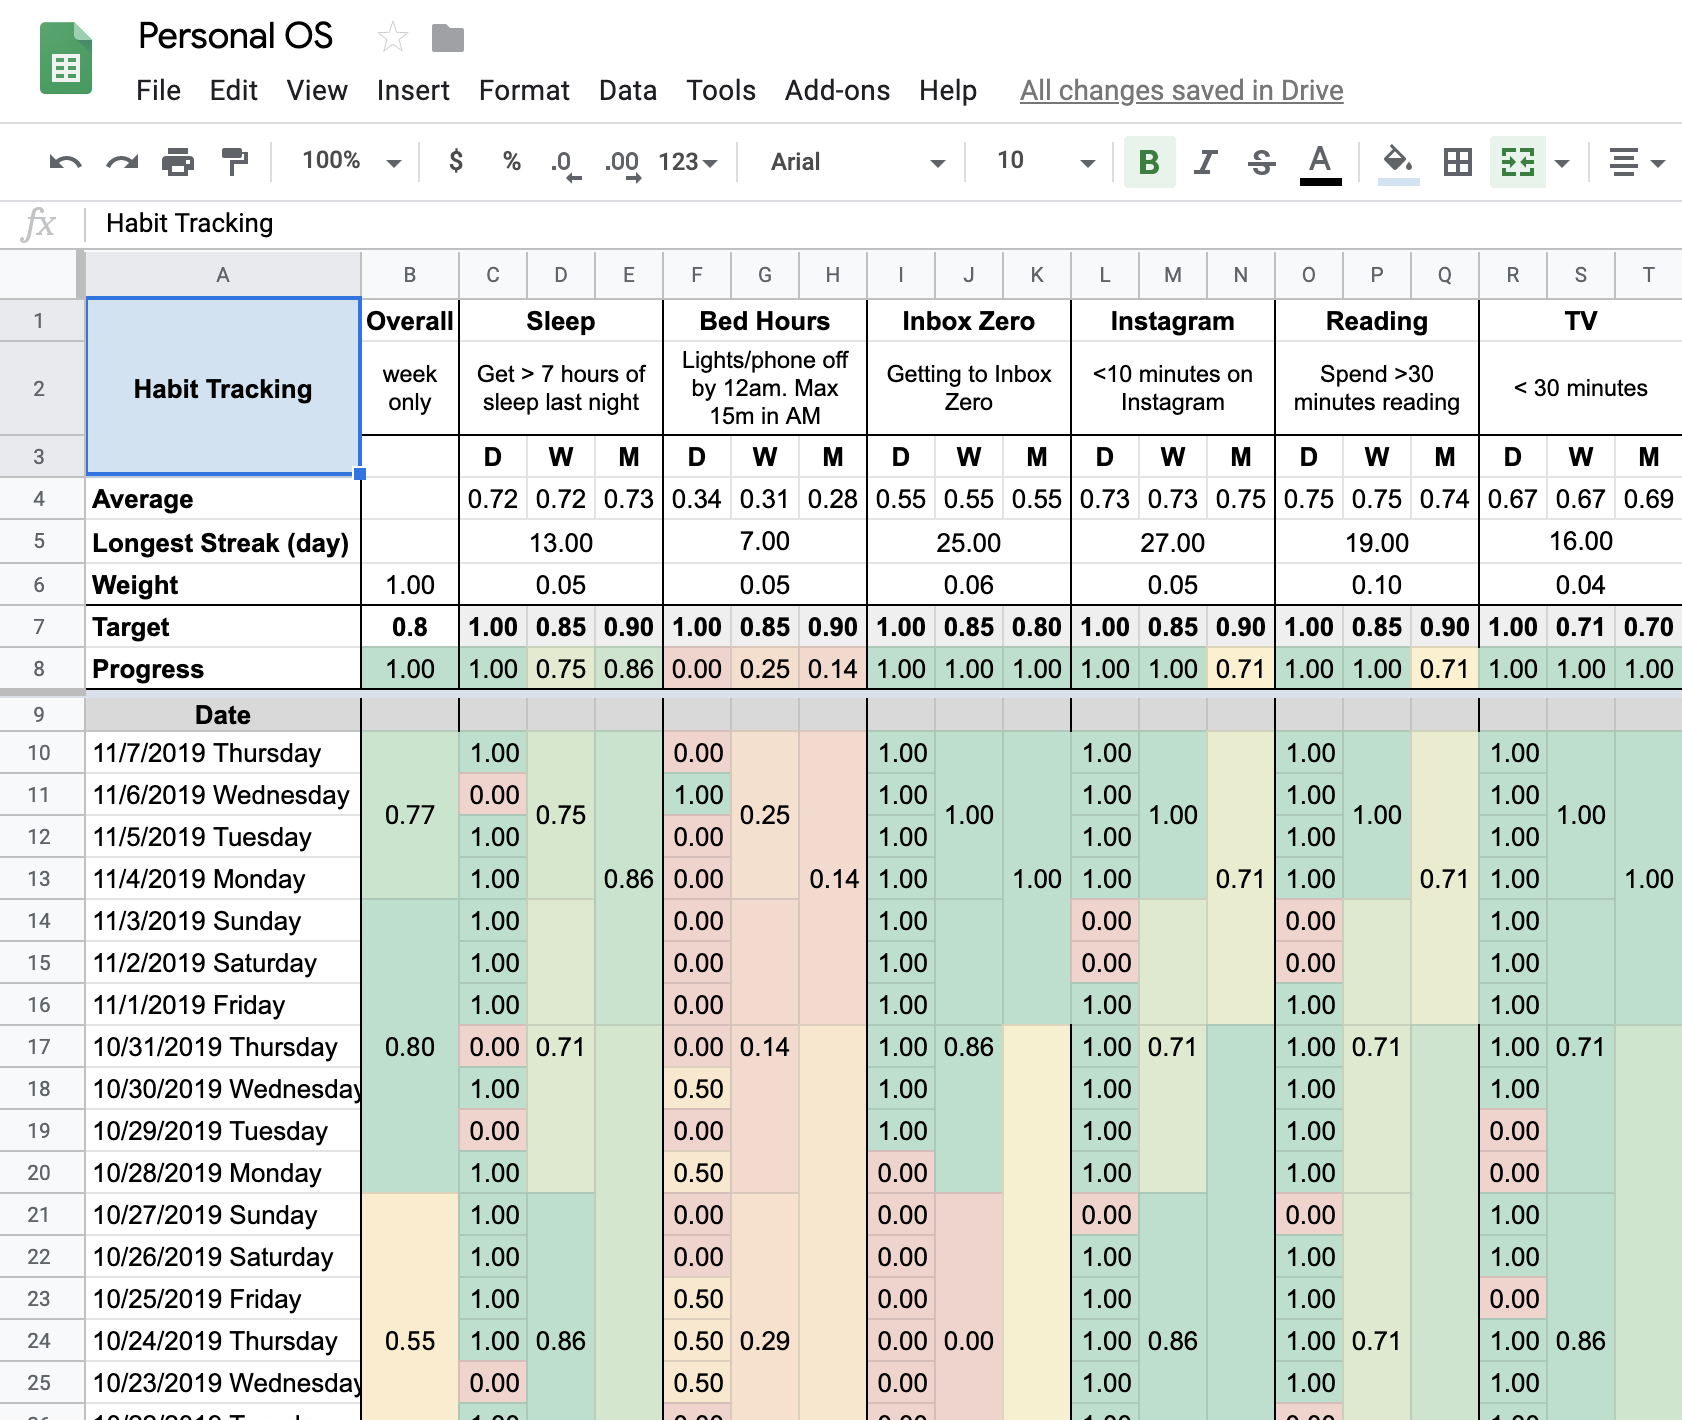The height and width of the screenshot is (1420, 1682).
Task: Toggle Bold formatting
Action: (x=1149, y=161)
